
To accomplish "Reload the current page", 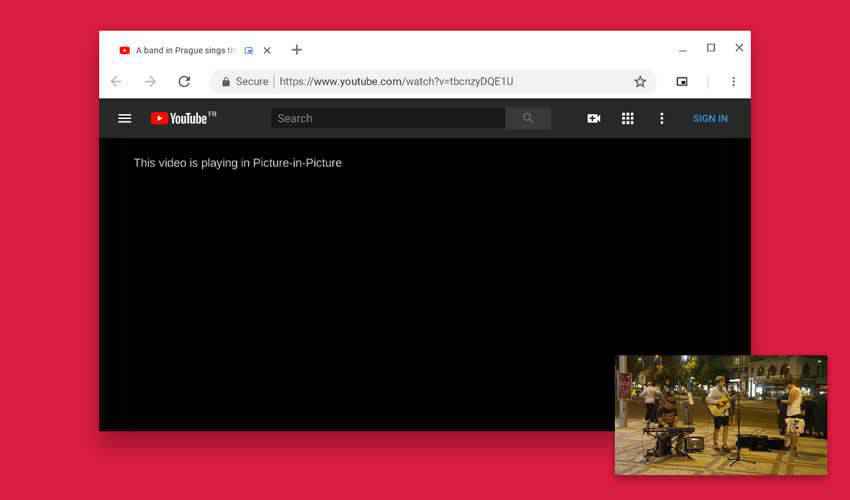I will click(184, 82).
